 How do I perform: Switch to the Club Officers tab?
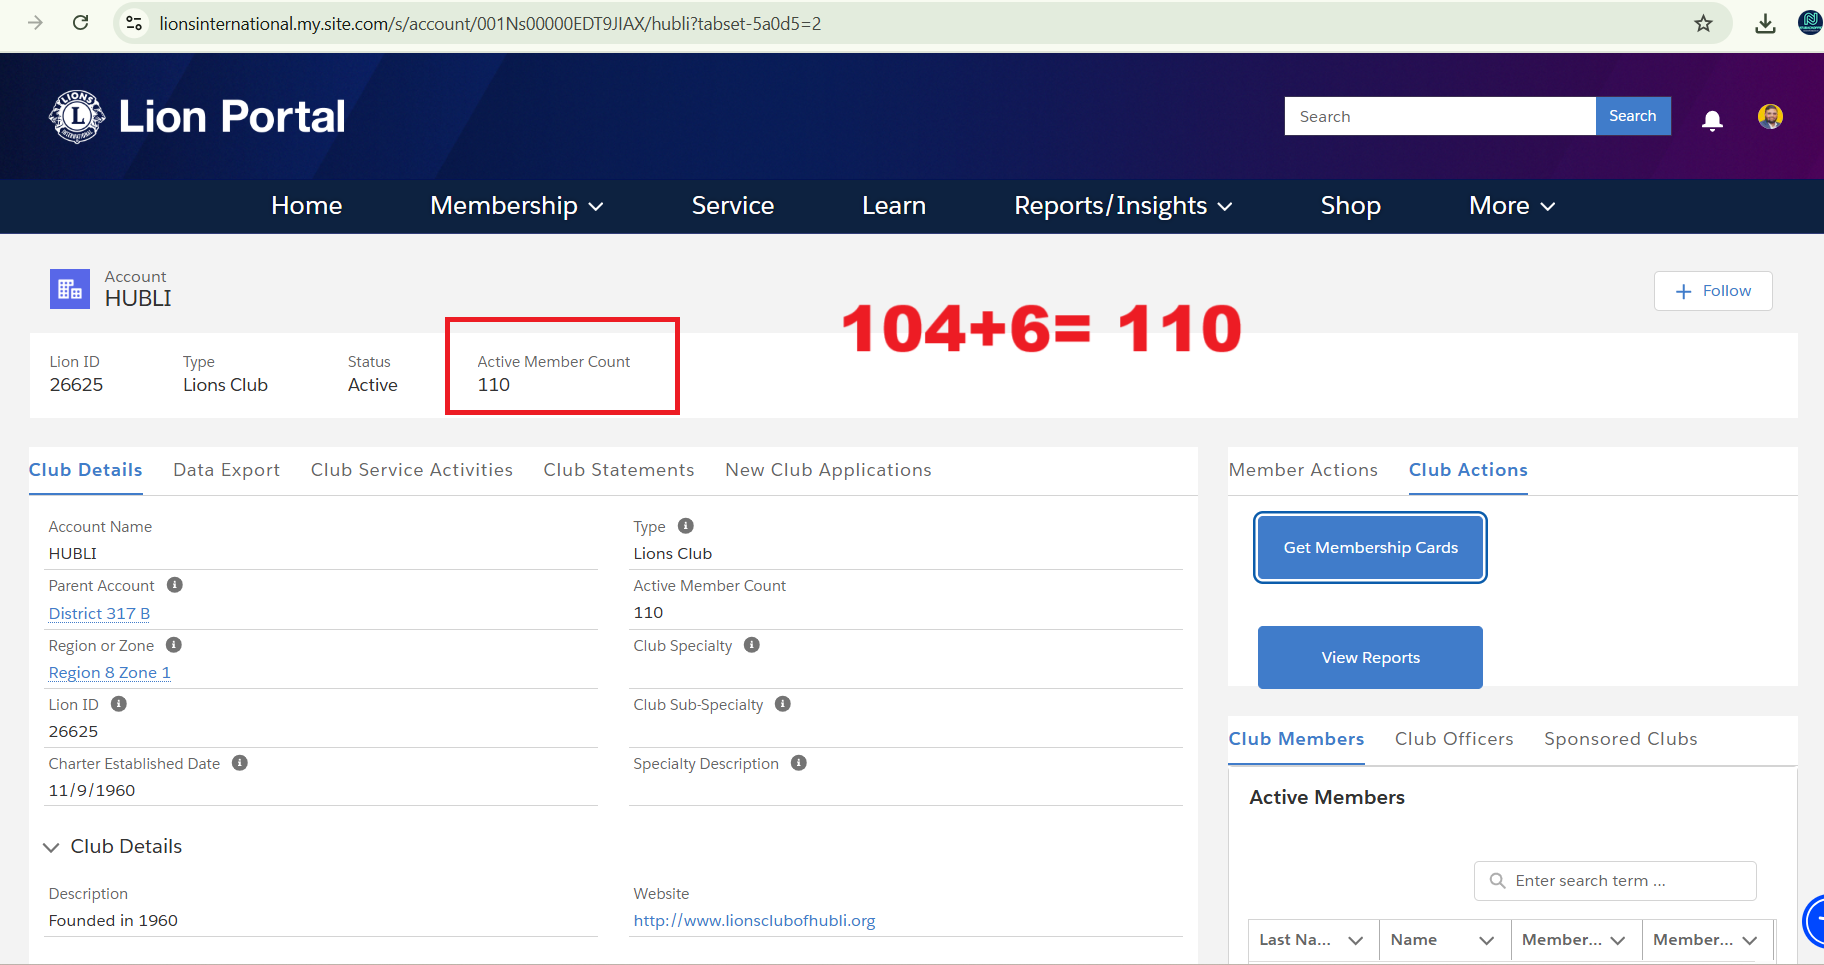(1453, 739)
